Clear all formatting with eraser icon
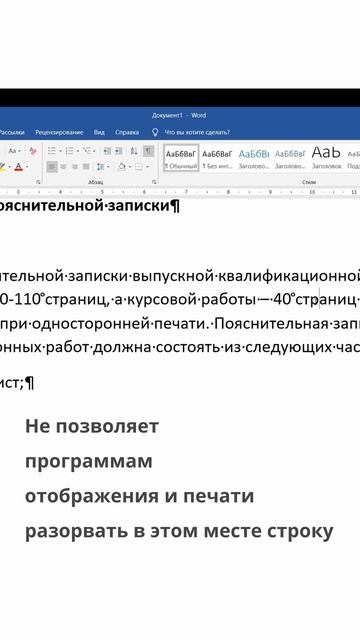Viewport: 360px width, 640px height. [33, 151]
